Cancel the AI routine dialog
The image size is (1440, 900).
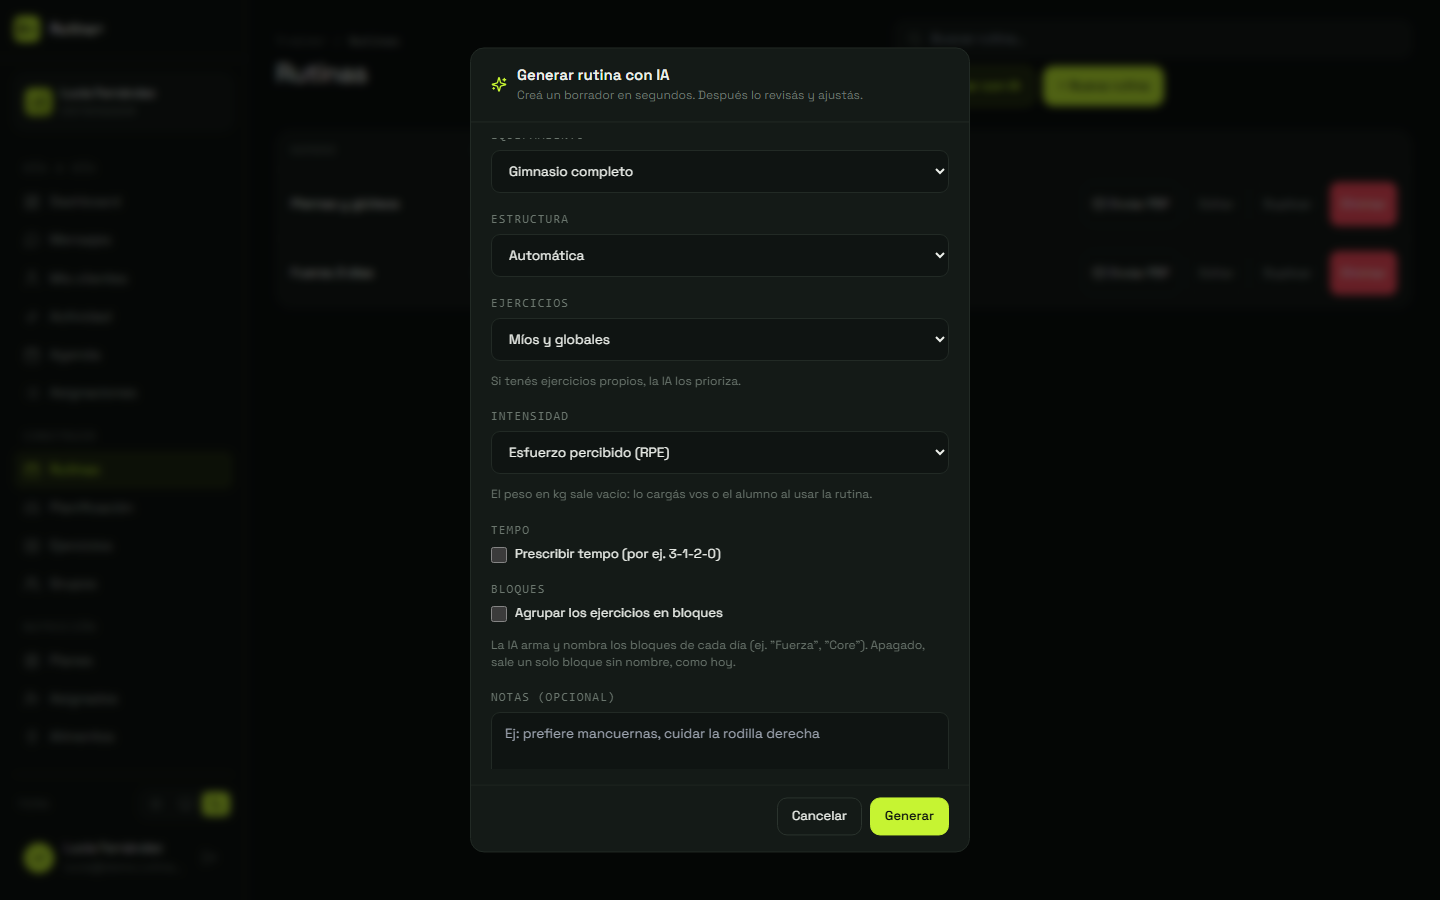[x=819, y=816]
